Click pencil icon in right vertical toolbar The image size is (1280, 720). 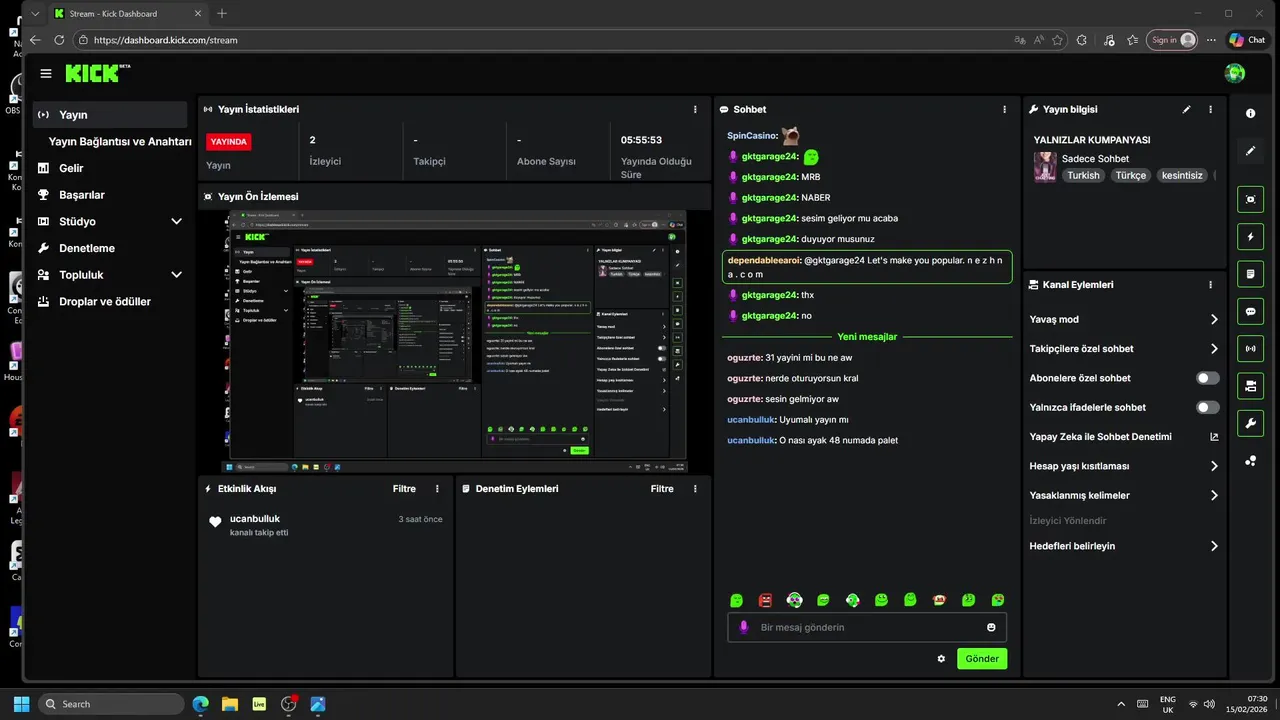pos(1250,151)
